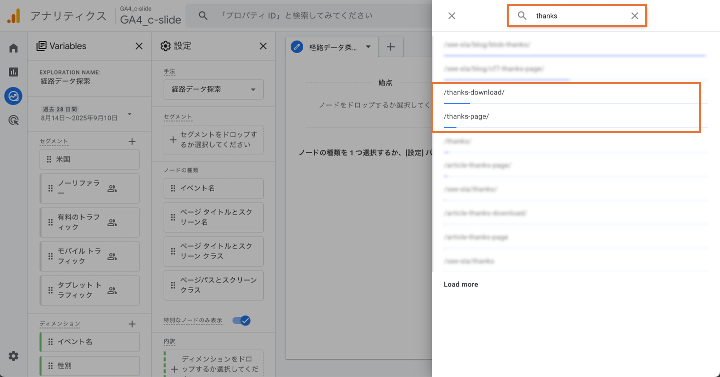Click drag handle of 米国 segment

pyautogui.click(x=49, y=159)
